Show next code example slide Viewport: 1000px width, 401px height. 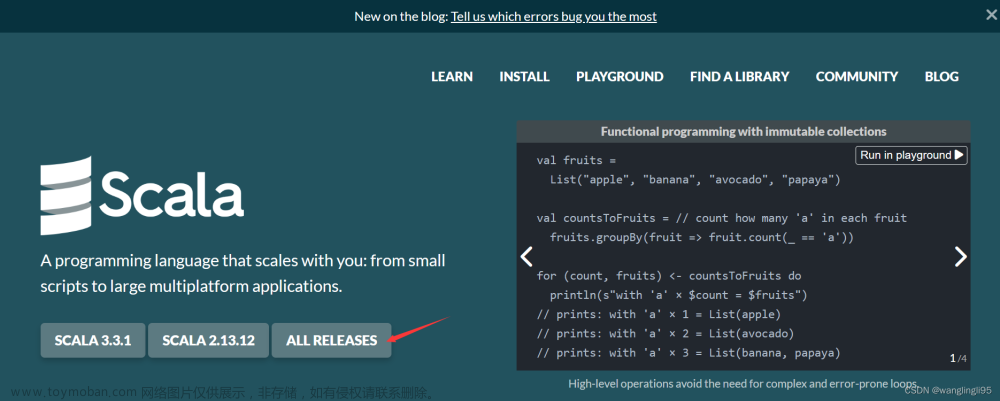[x=960, y=256]
